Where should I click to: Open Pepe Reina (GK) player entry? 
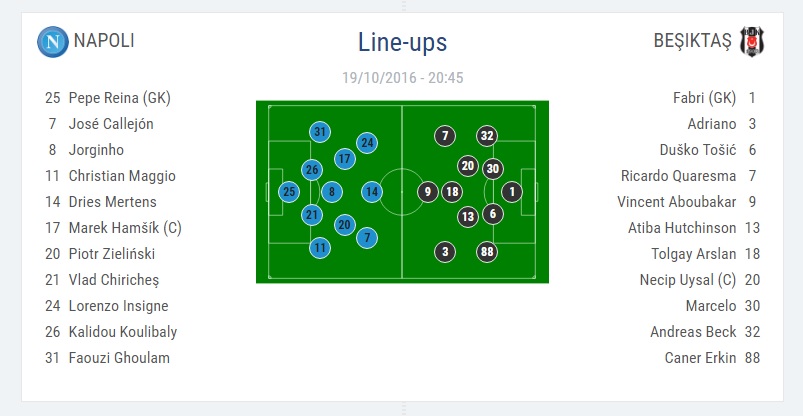click(x=108, y=98)
